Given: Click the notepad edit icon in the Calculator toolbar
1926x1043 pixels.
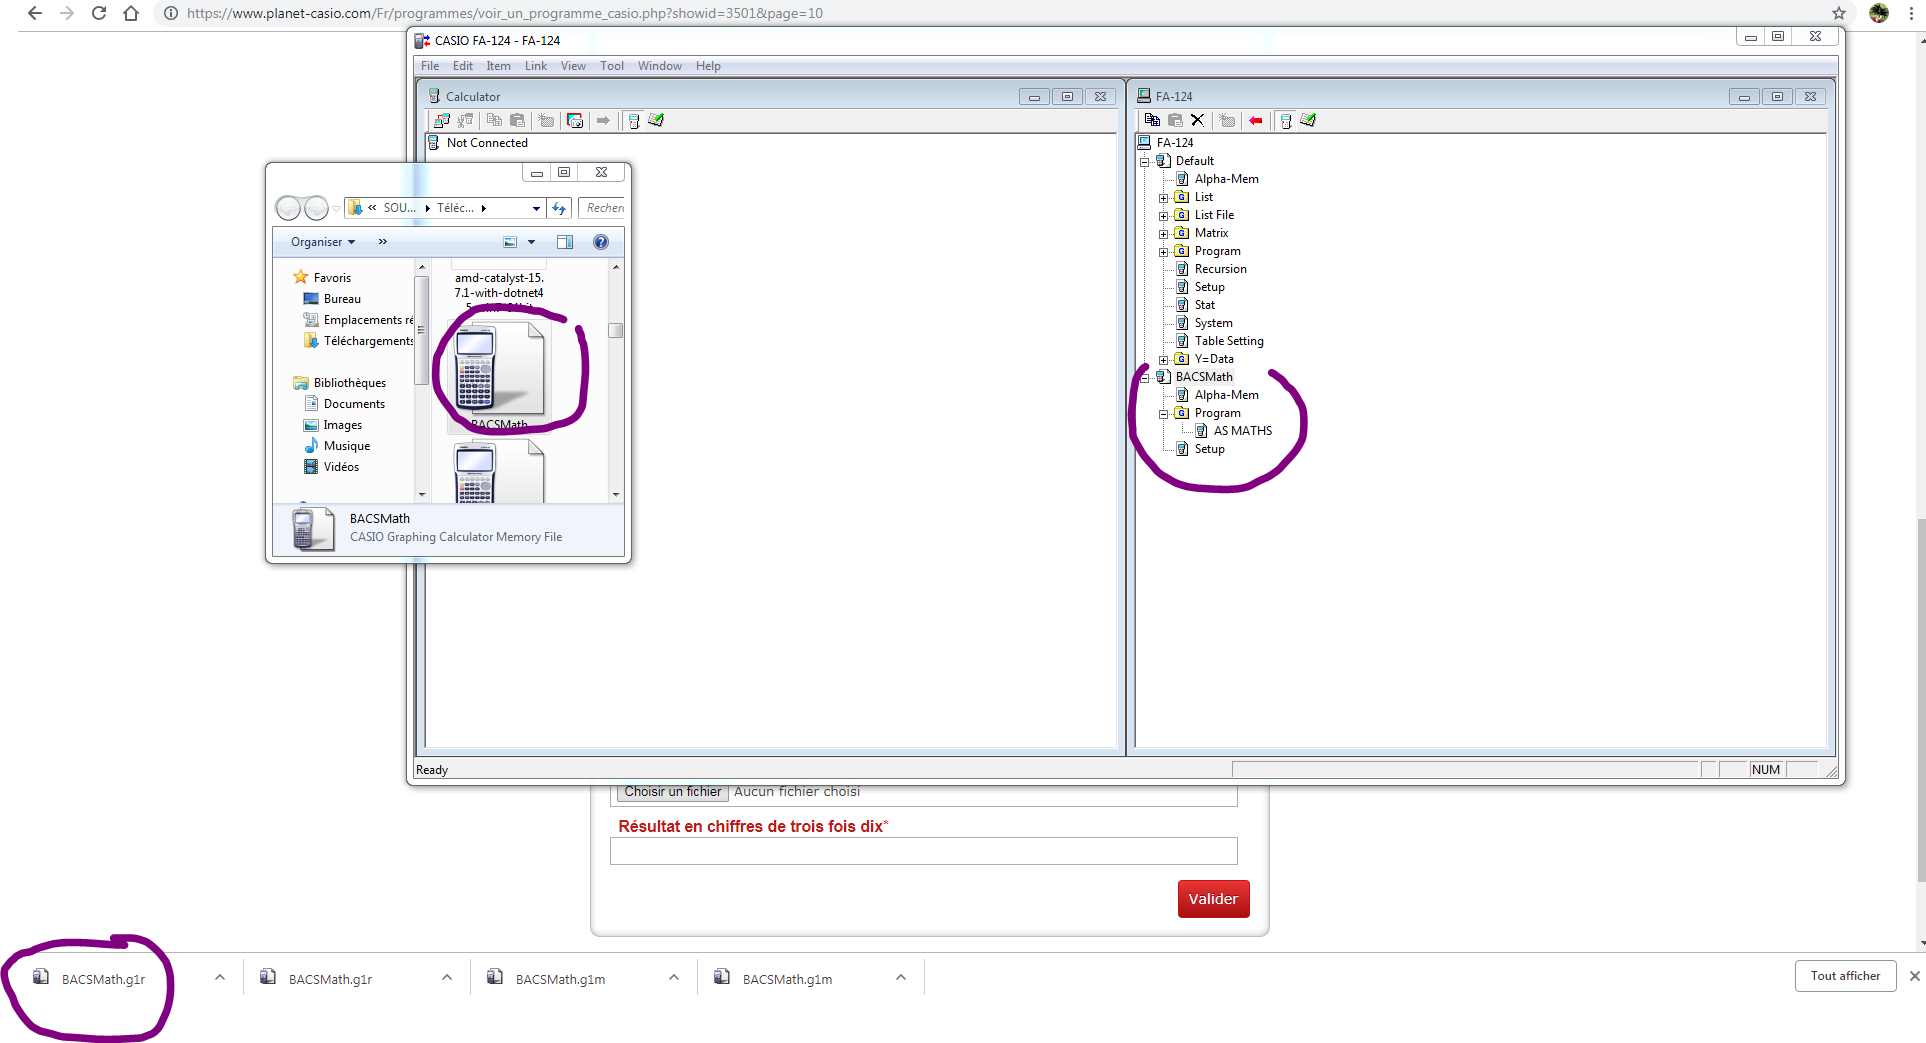Looking at the screenshot, I should coord(656,120).
